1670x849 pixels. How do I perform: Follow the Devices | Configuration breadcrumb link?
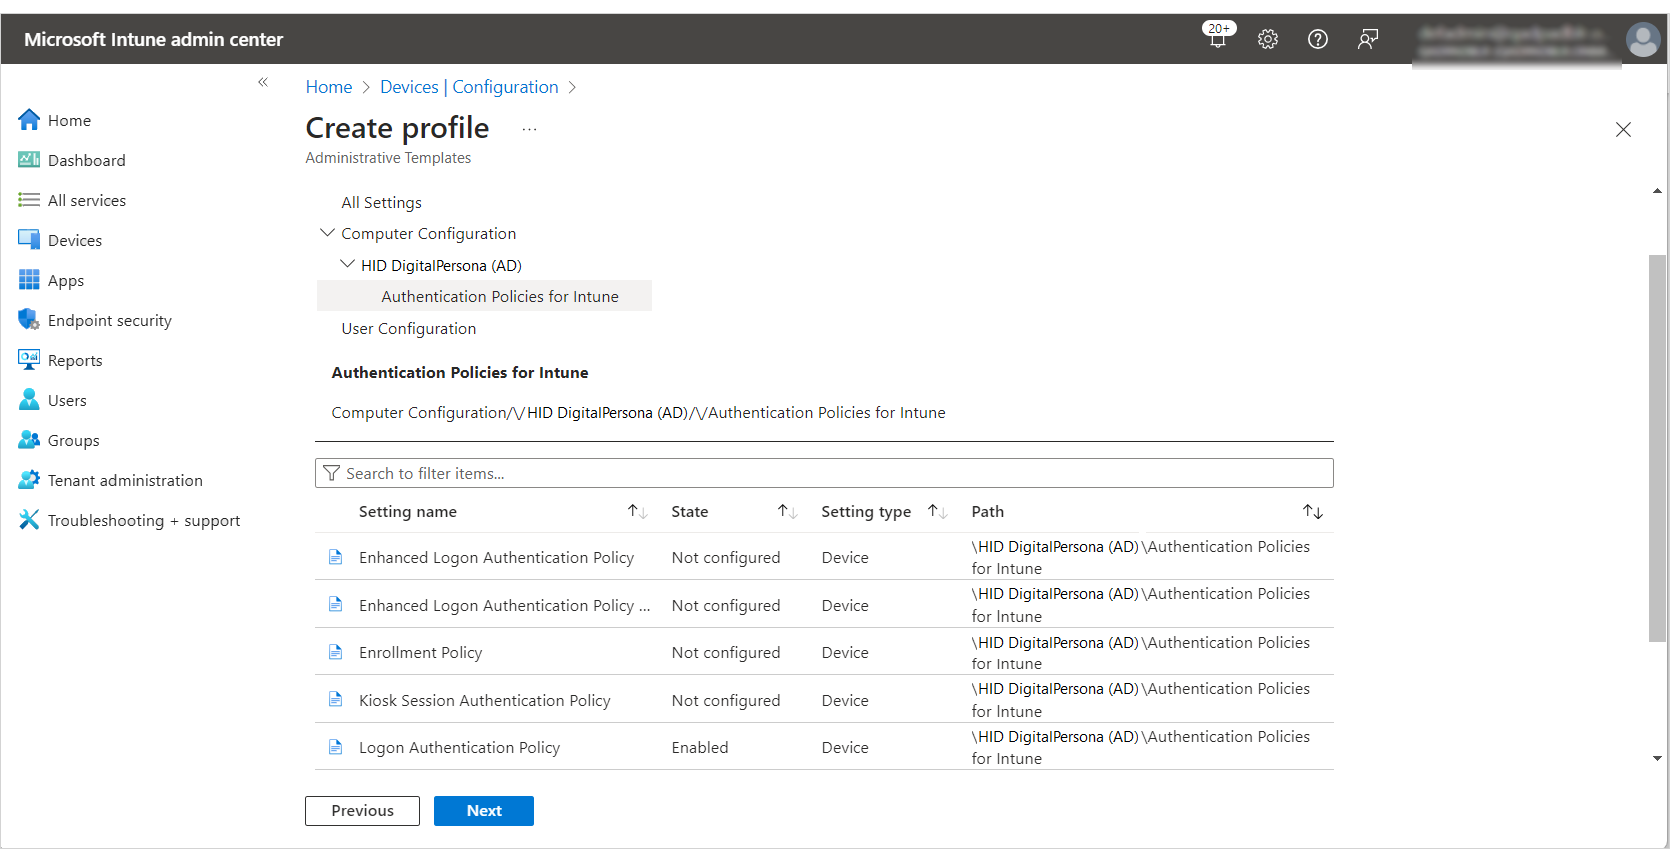[469, 87]
